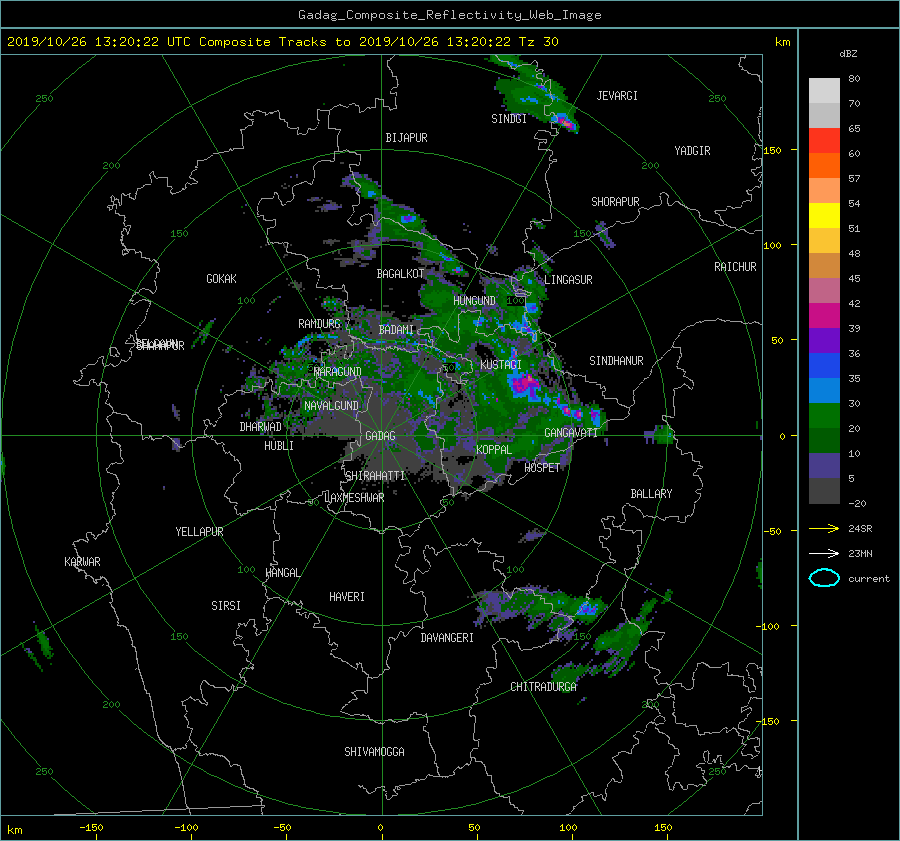Select the light blue 30-35 dBZ swatch

click(824, 391)
